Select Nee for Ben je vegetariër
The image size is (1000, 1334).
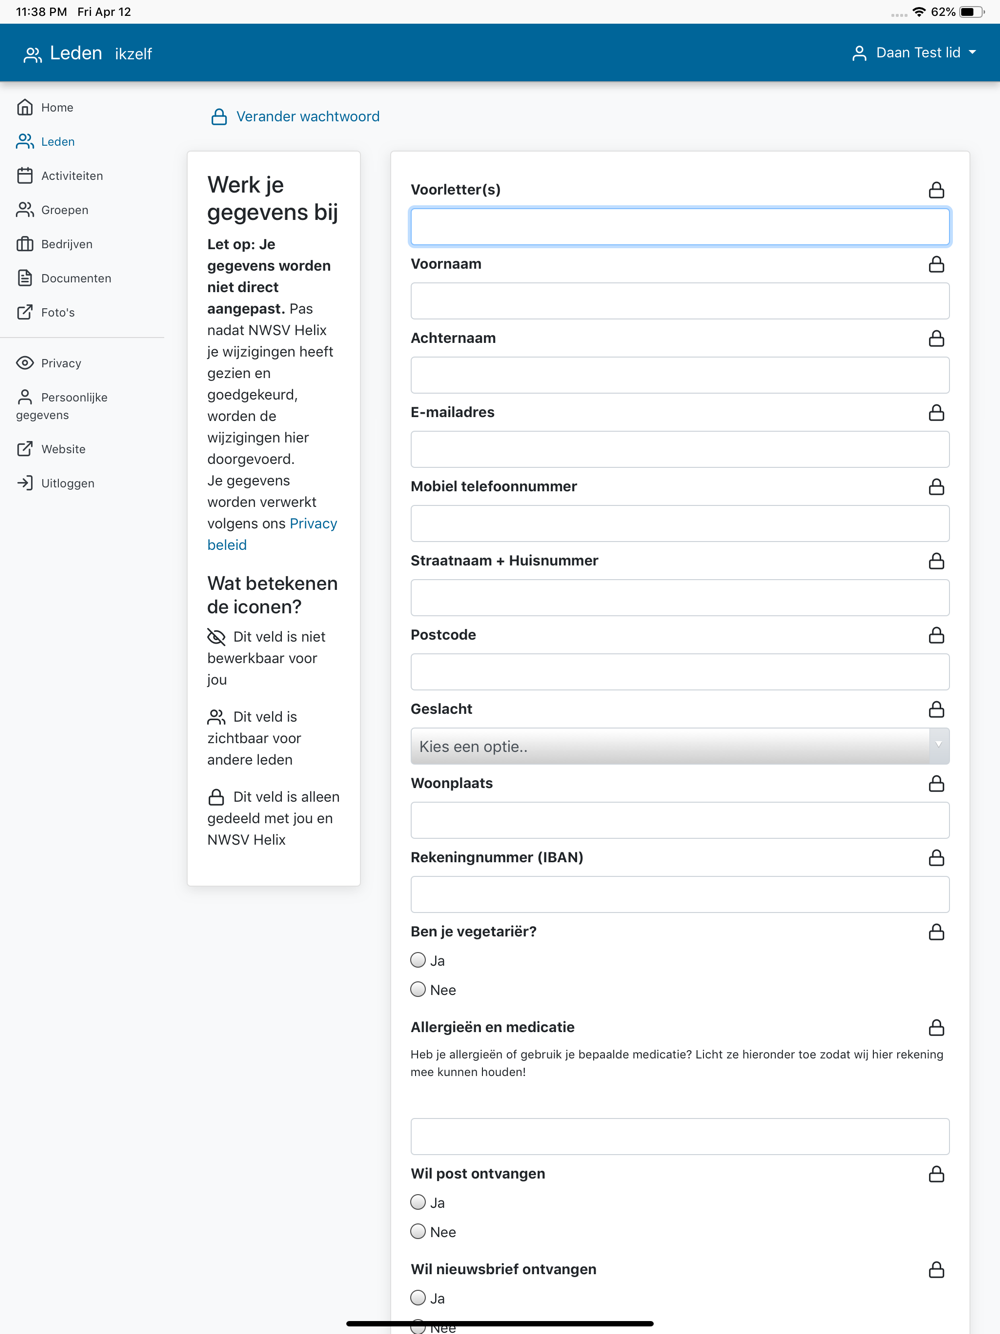pyautogui.click(x=418, y=989)
